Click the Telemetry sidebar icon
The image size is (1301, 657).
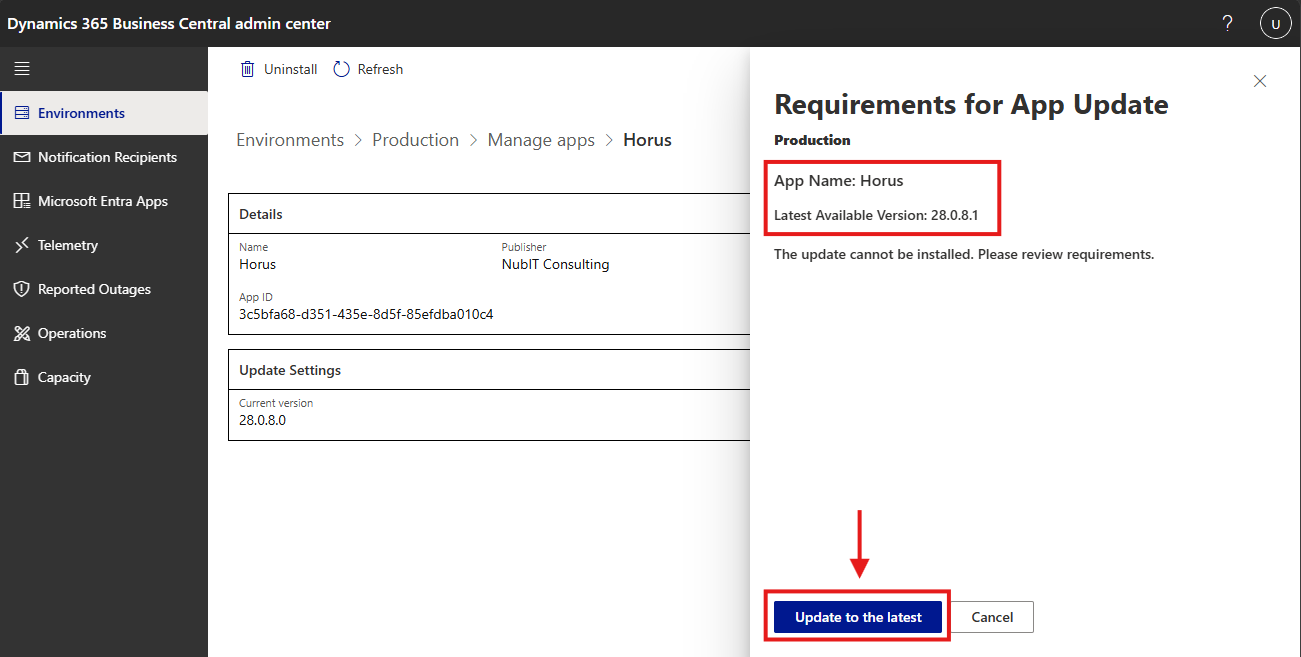click(x=22, y=245)
